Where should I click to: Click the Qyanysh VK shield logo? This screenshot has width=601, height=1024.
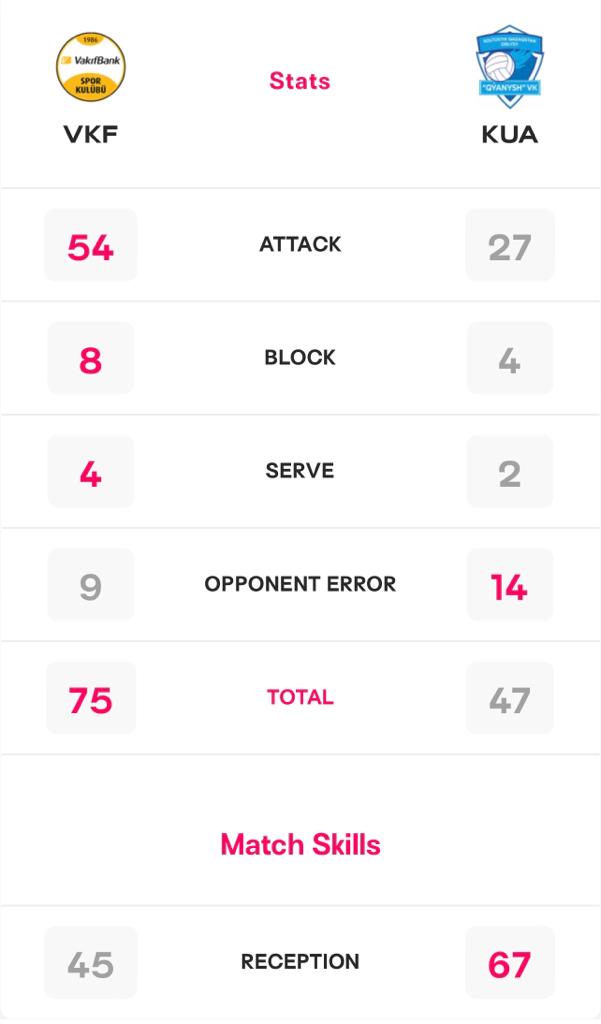(509, 66)
